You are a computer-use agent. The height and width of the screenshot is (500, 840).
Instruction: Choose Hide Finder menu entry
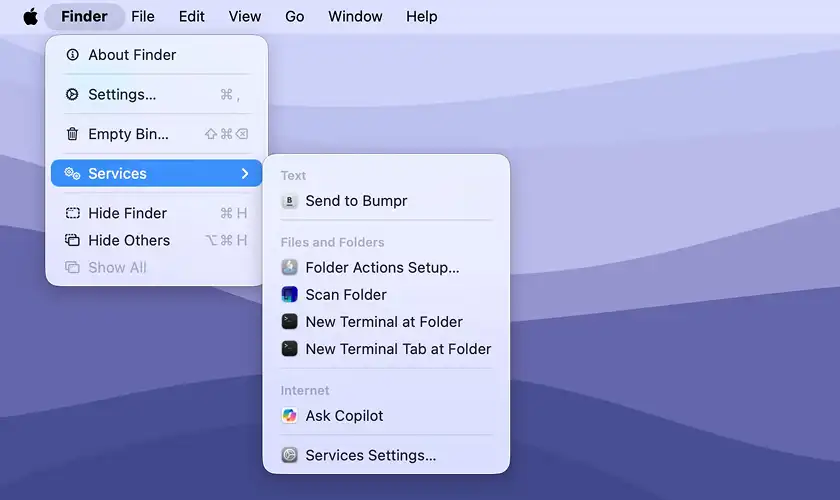coord(156,213)
